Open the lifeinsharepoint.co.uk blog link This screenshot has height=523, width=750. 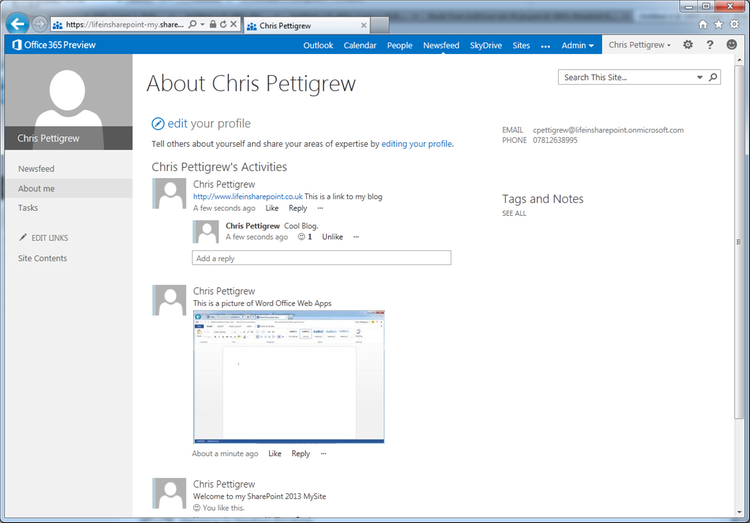[247, 196]
